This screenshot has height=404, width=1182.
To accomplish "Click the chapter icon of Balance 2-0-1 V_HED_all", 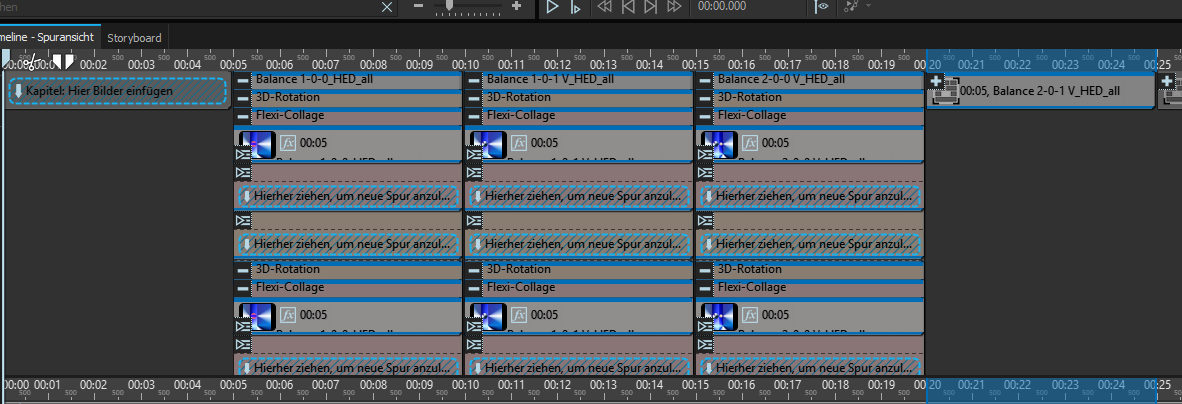I will (945, 93).
